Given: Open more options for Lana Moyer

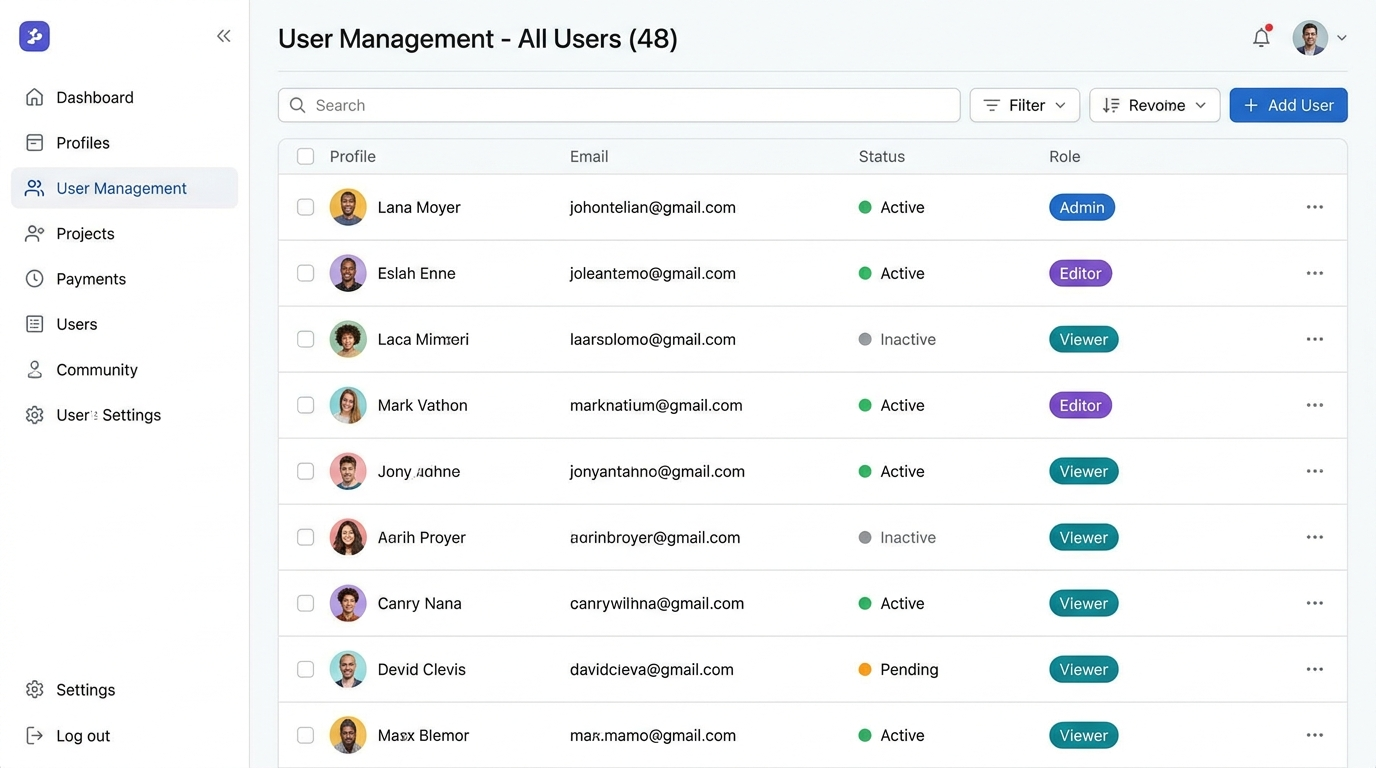Looking at the screenshot, I should (1315, 207).
